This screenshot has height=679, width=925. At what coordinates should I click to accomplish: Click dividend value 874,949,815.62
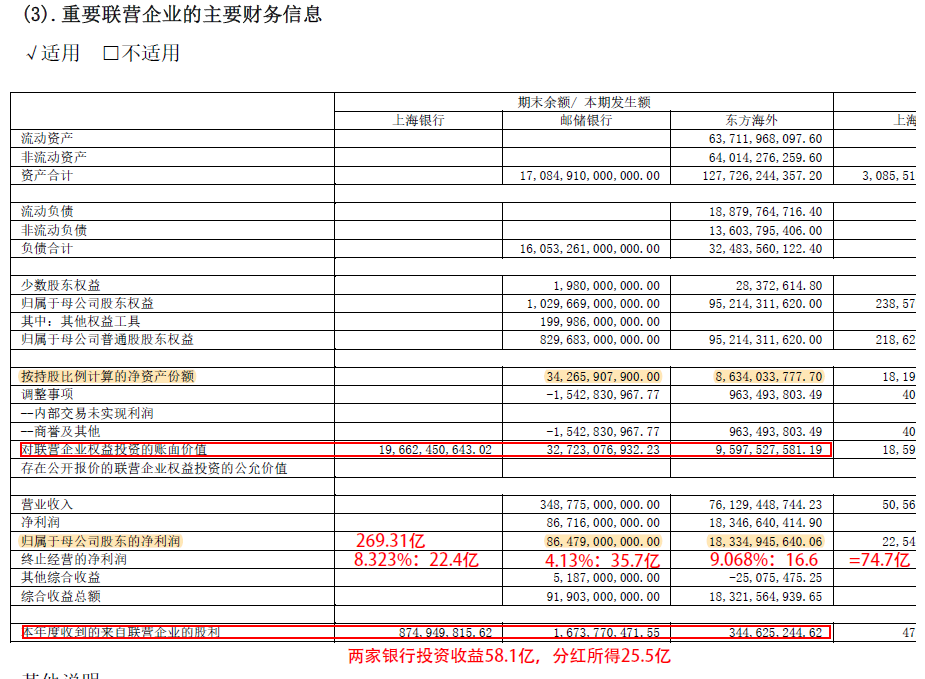point(445,633)
